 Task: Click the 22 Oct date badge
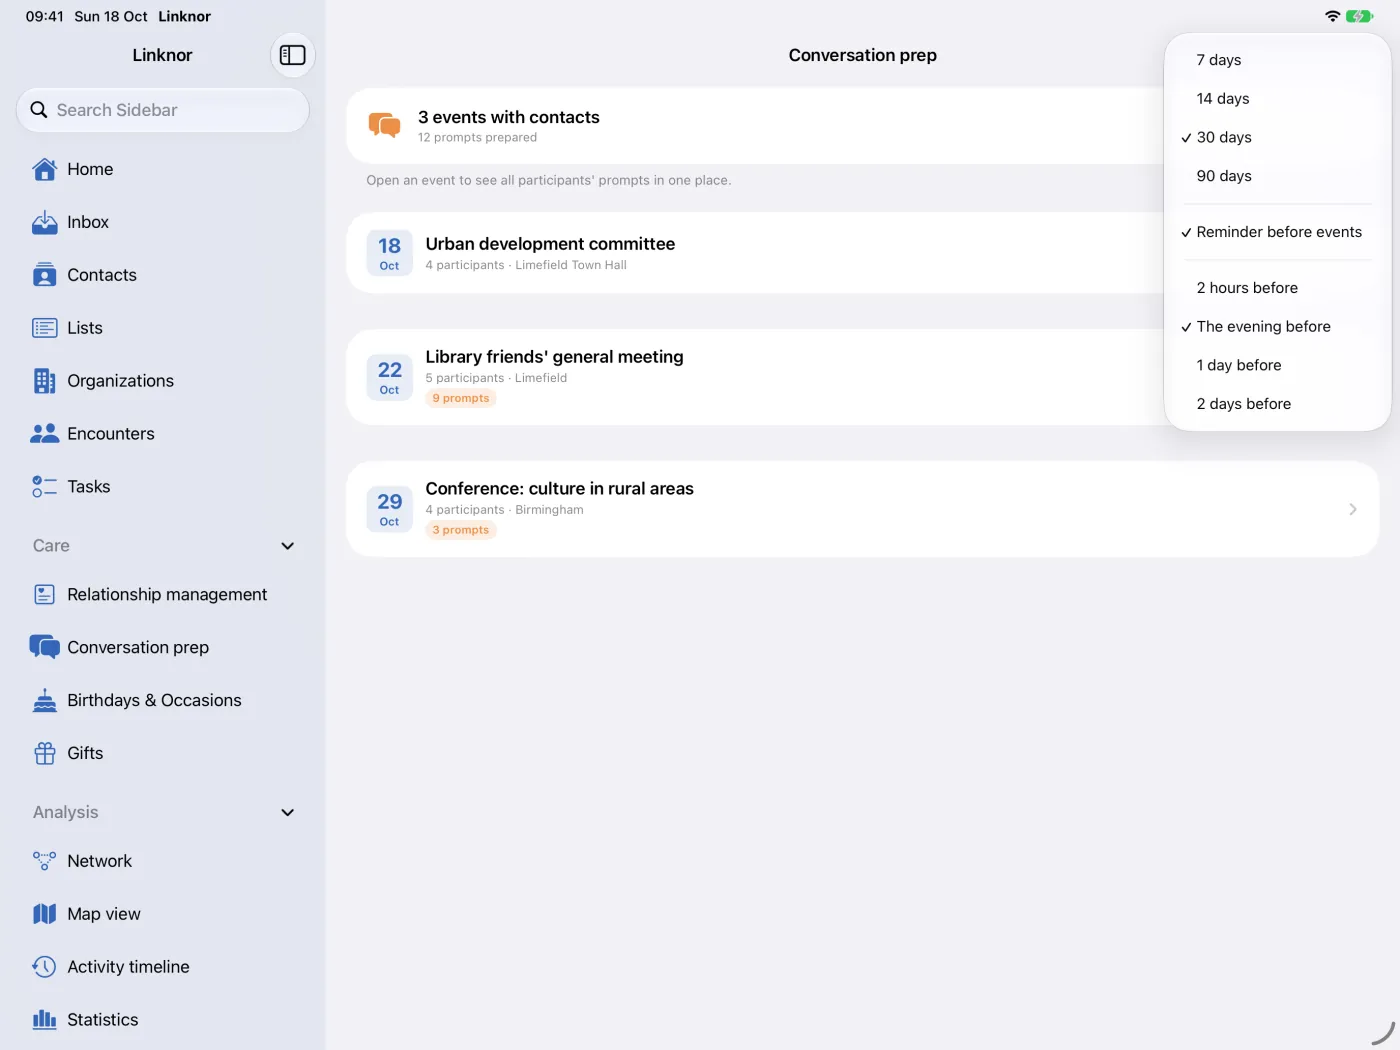click(x=389, y=377)
